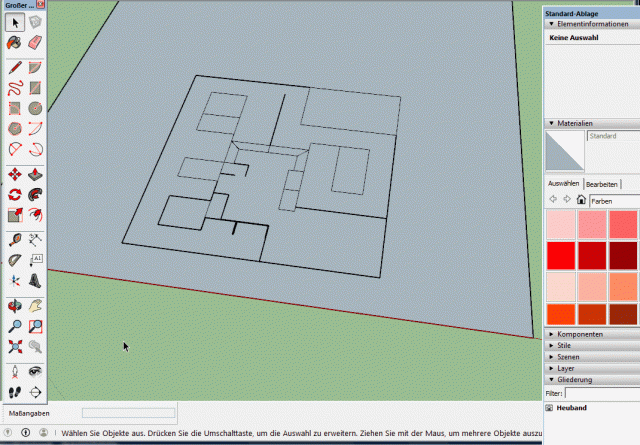Pick the darkest maroon swatch
640x445 pixels.
point(623,256)
